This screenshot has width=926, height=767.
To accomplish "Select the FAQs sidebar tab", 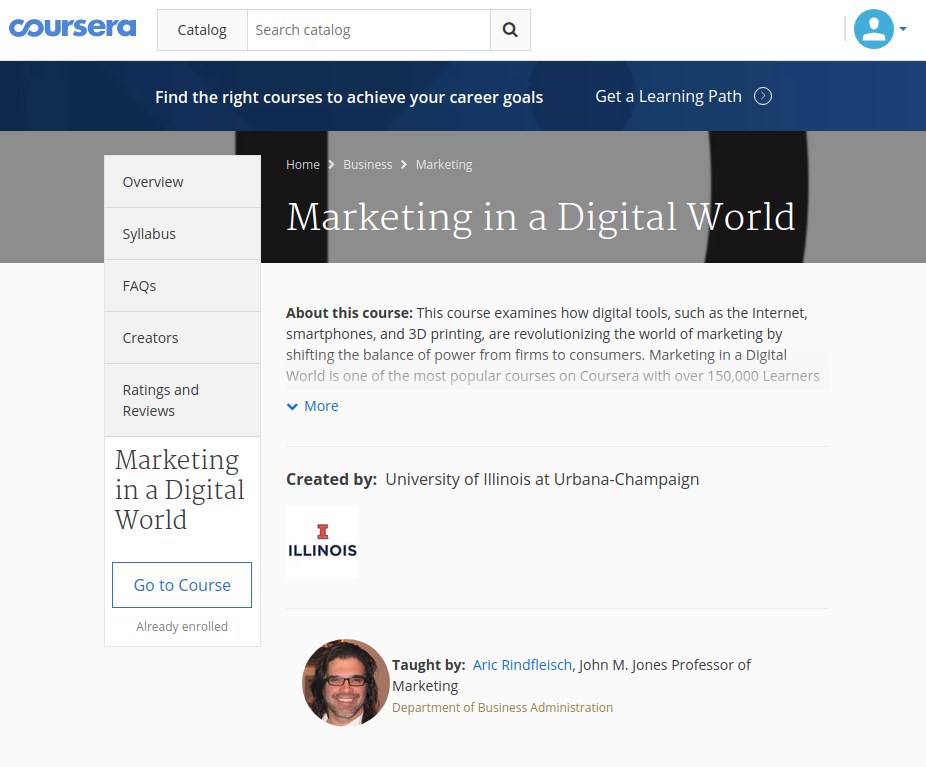I will [x=182, y=286].
